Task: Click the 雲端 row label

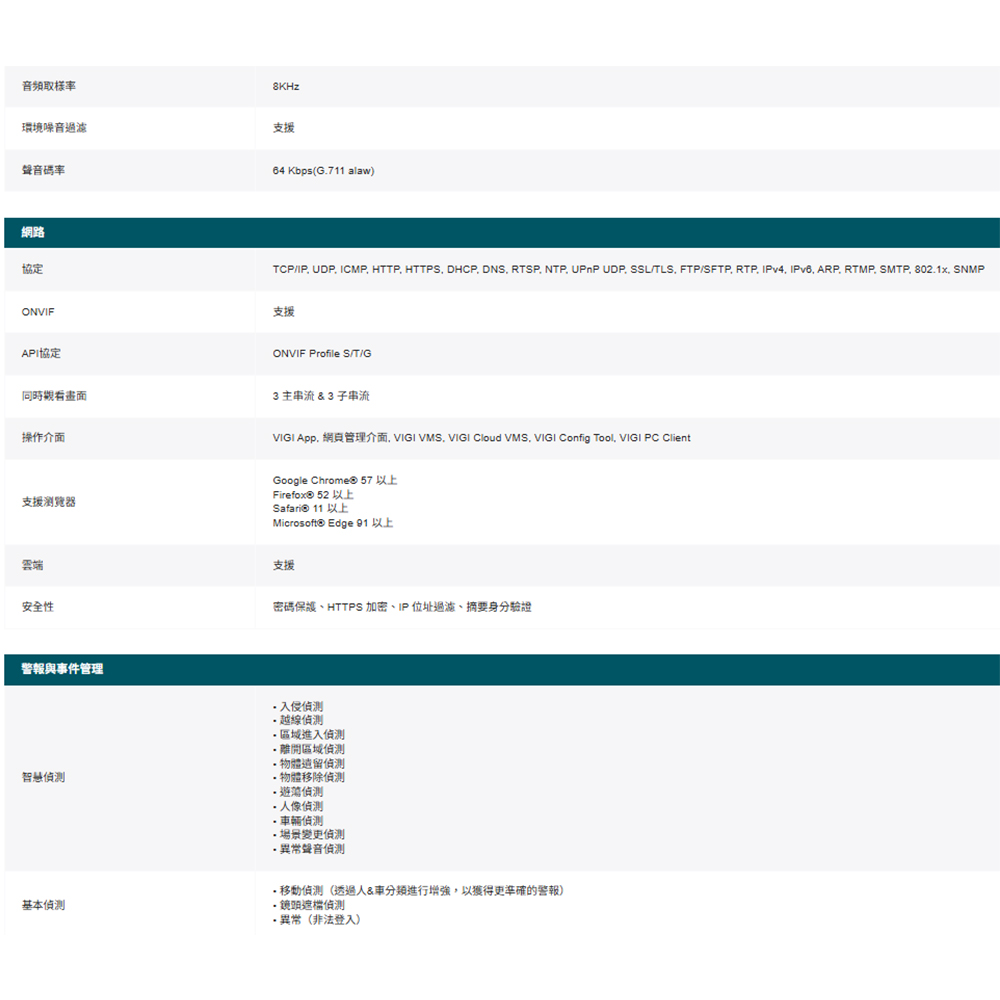Action: click(33, 566)
